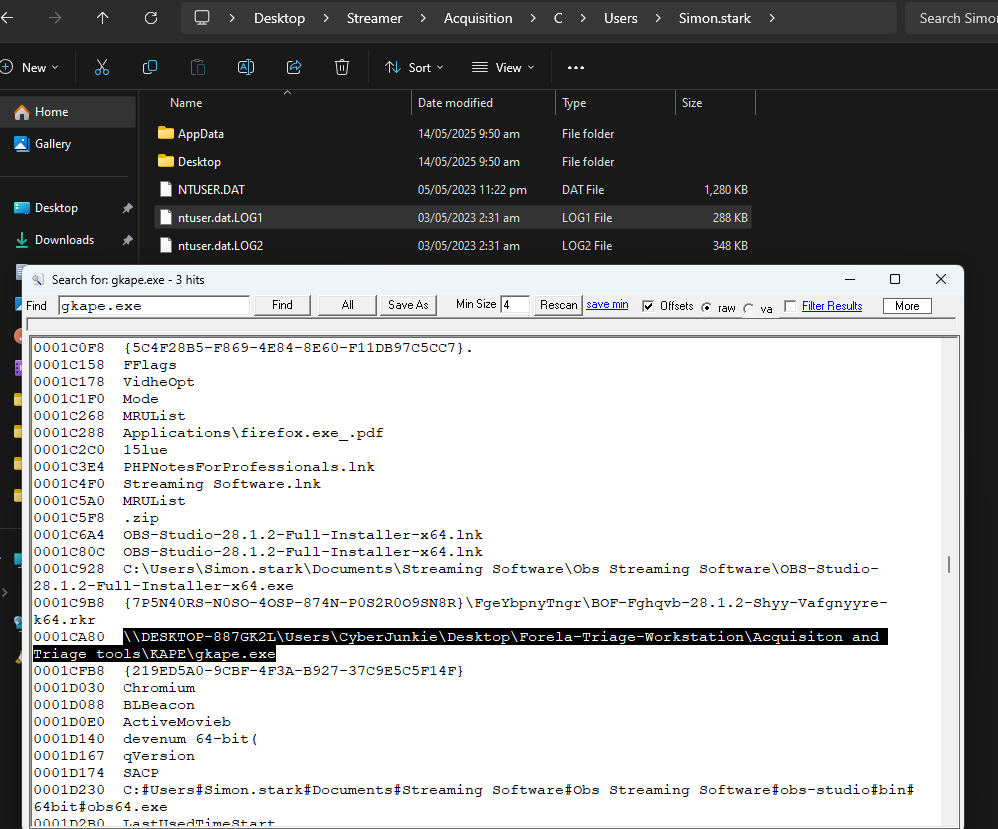Click the Find text input field
998x829 pixels.
point(154,305)
